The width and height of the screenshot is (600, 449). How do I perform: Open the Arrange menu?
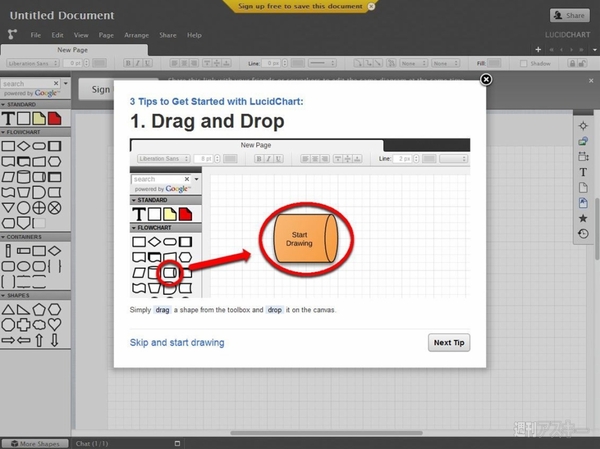pyautogui.click(x=136, y=35)
